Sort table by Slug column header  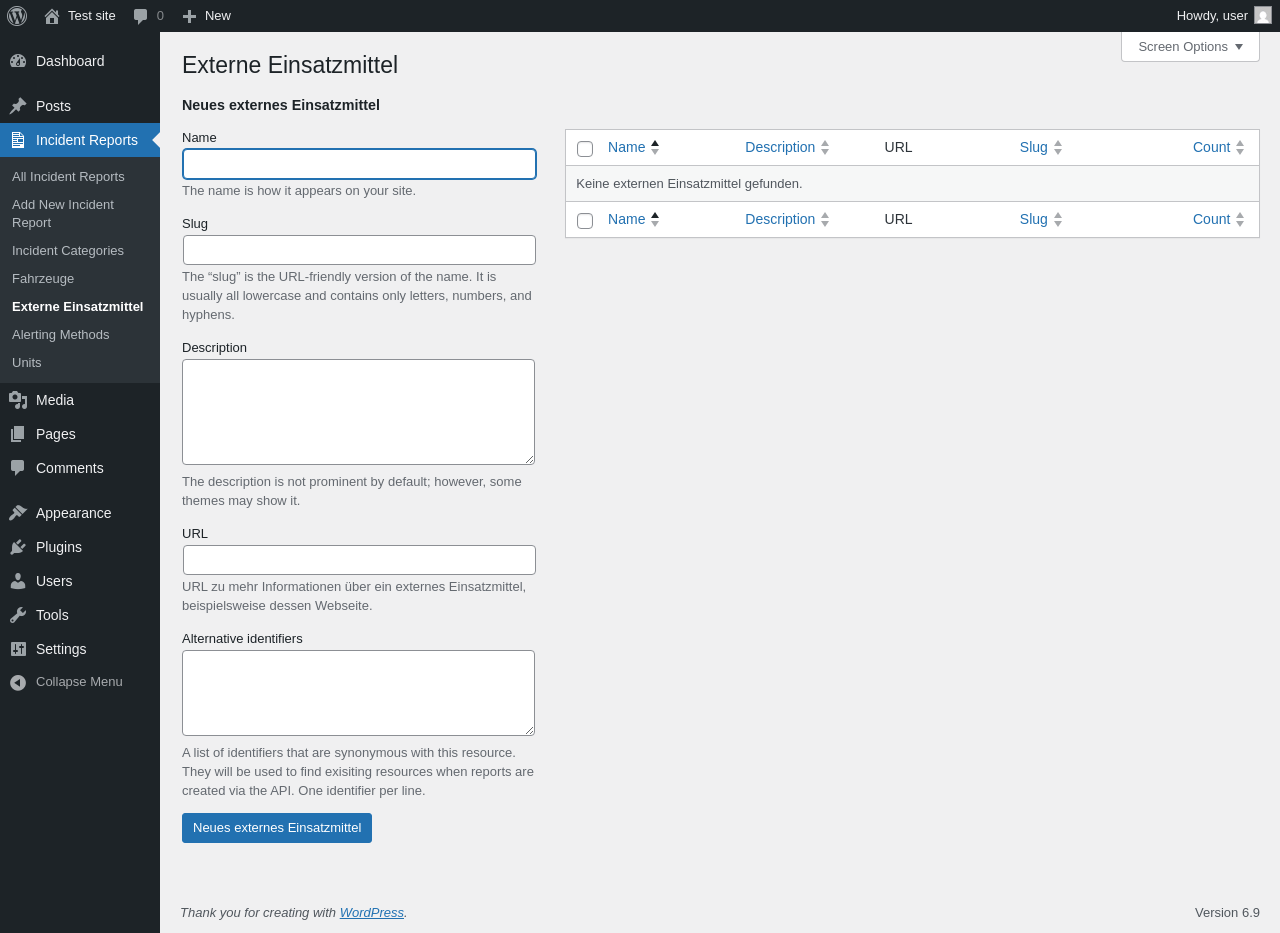1034,147
